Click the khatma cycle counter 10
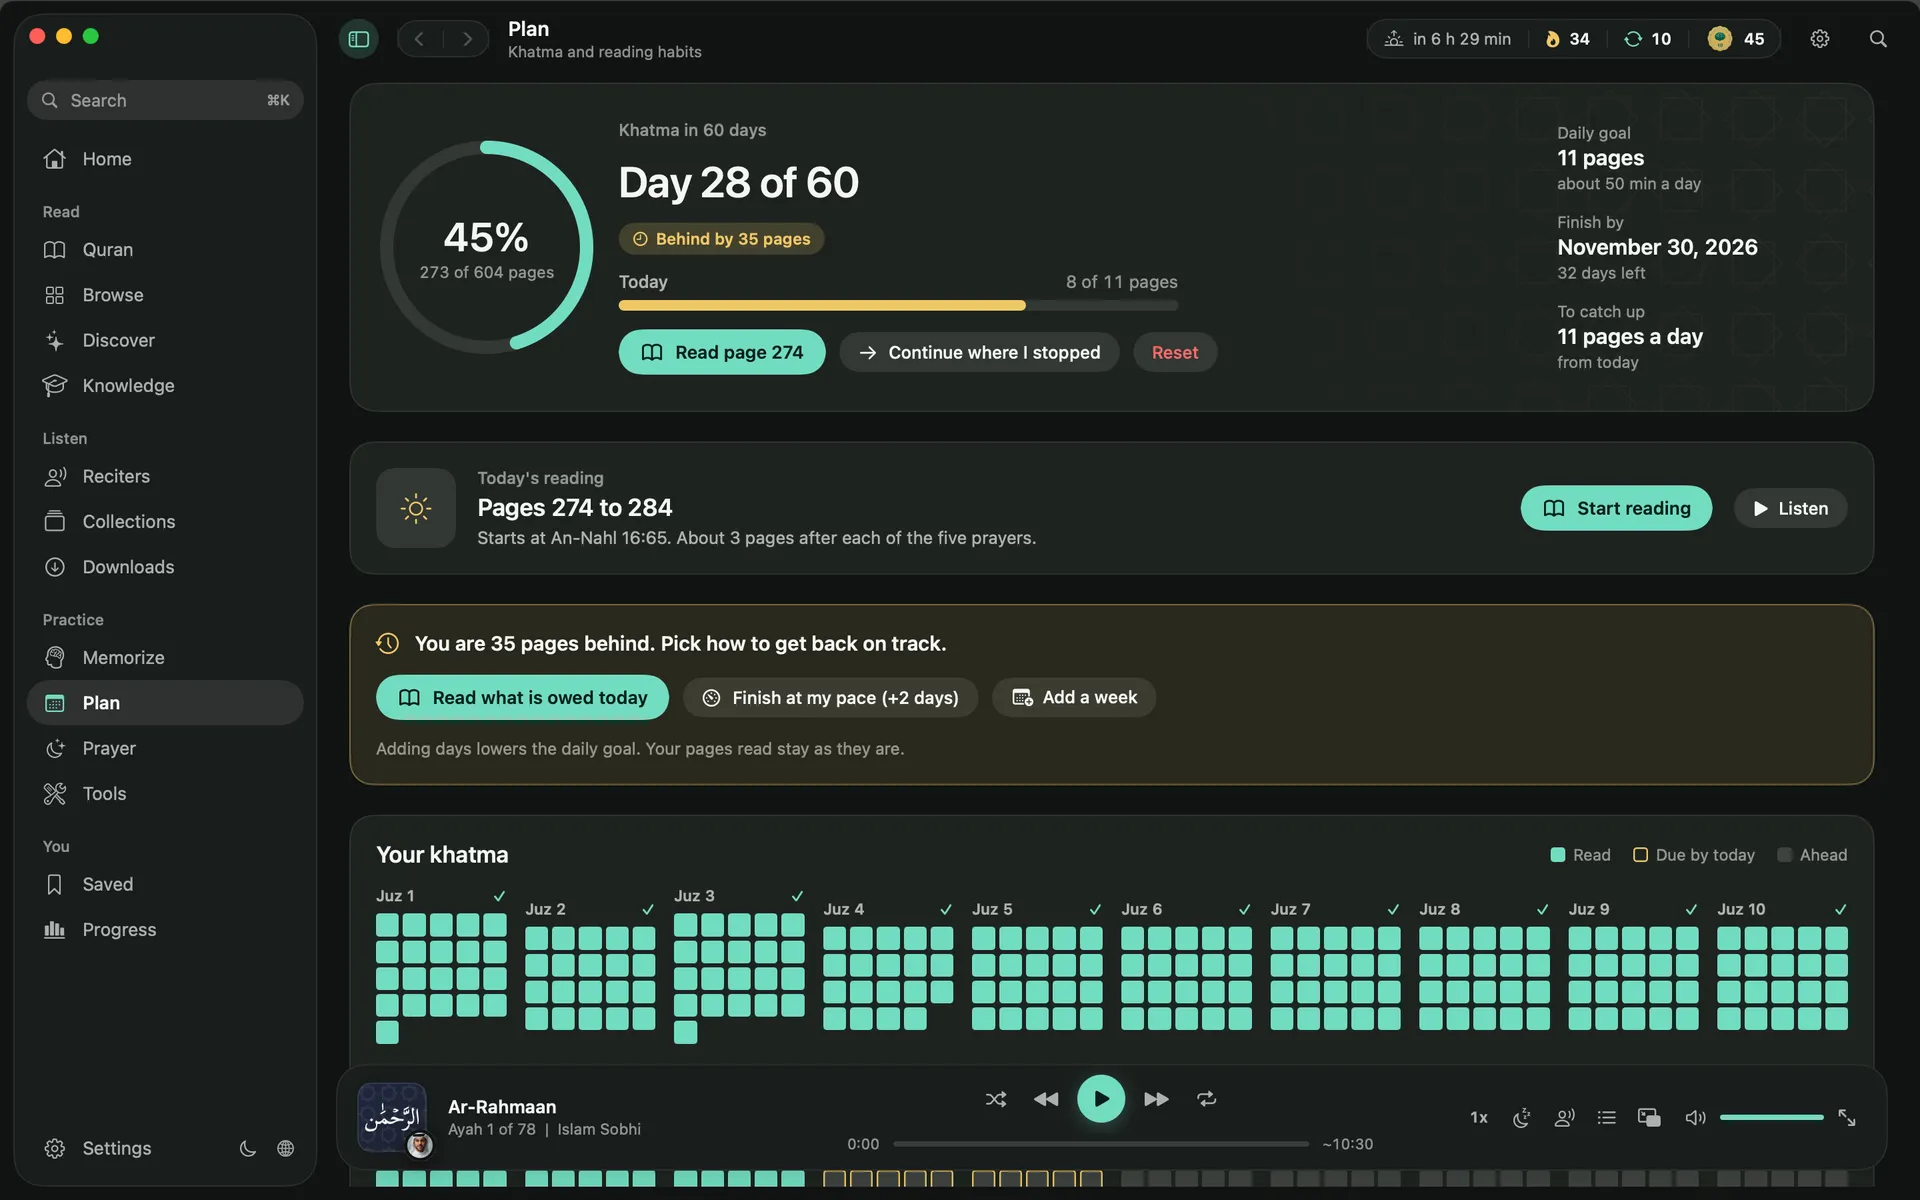 (x=1647, y=39)
